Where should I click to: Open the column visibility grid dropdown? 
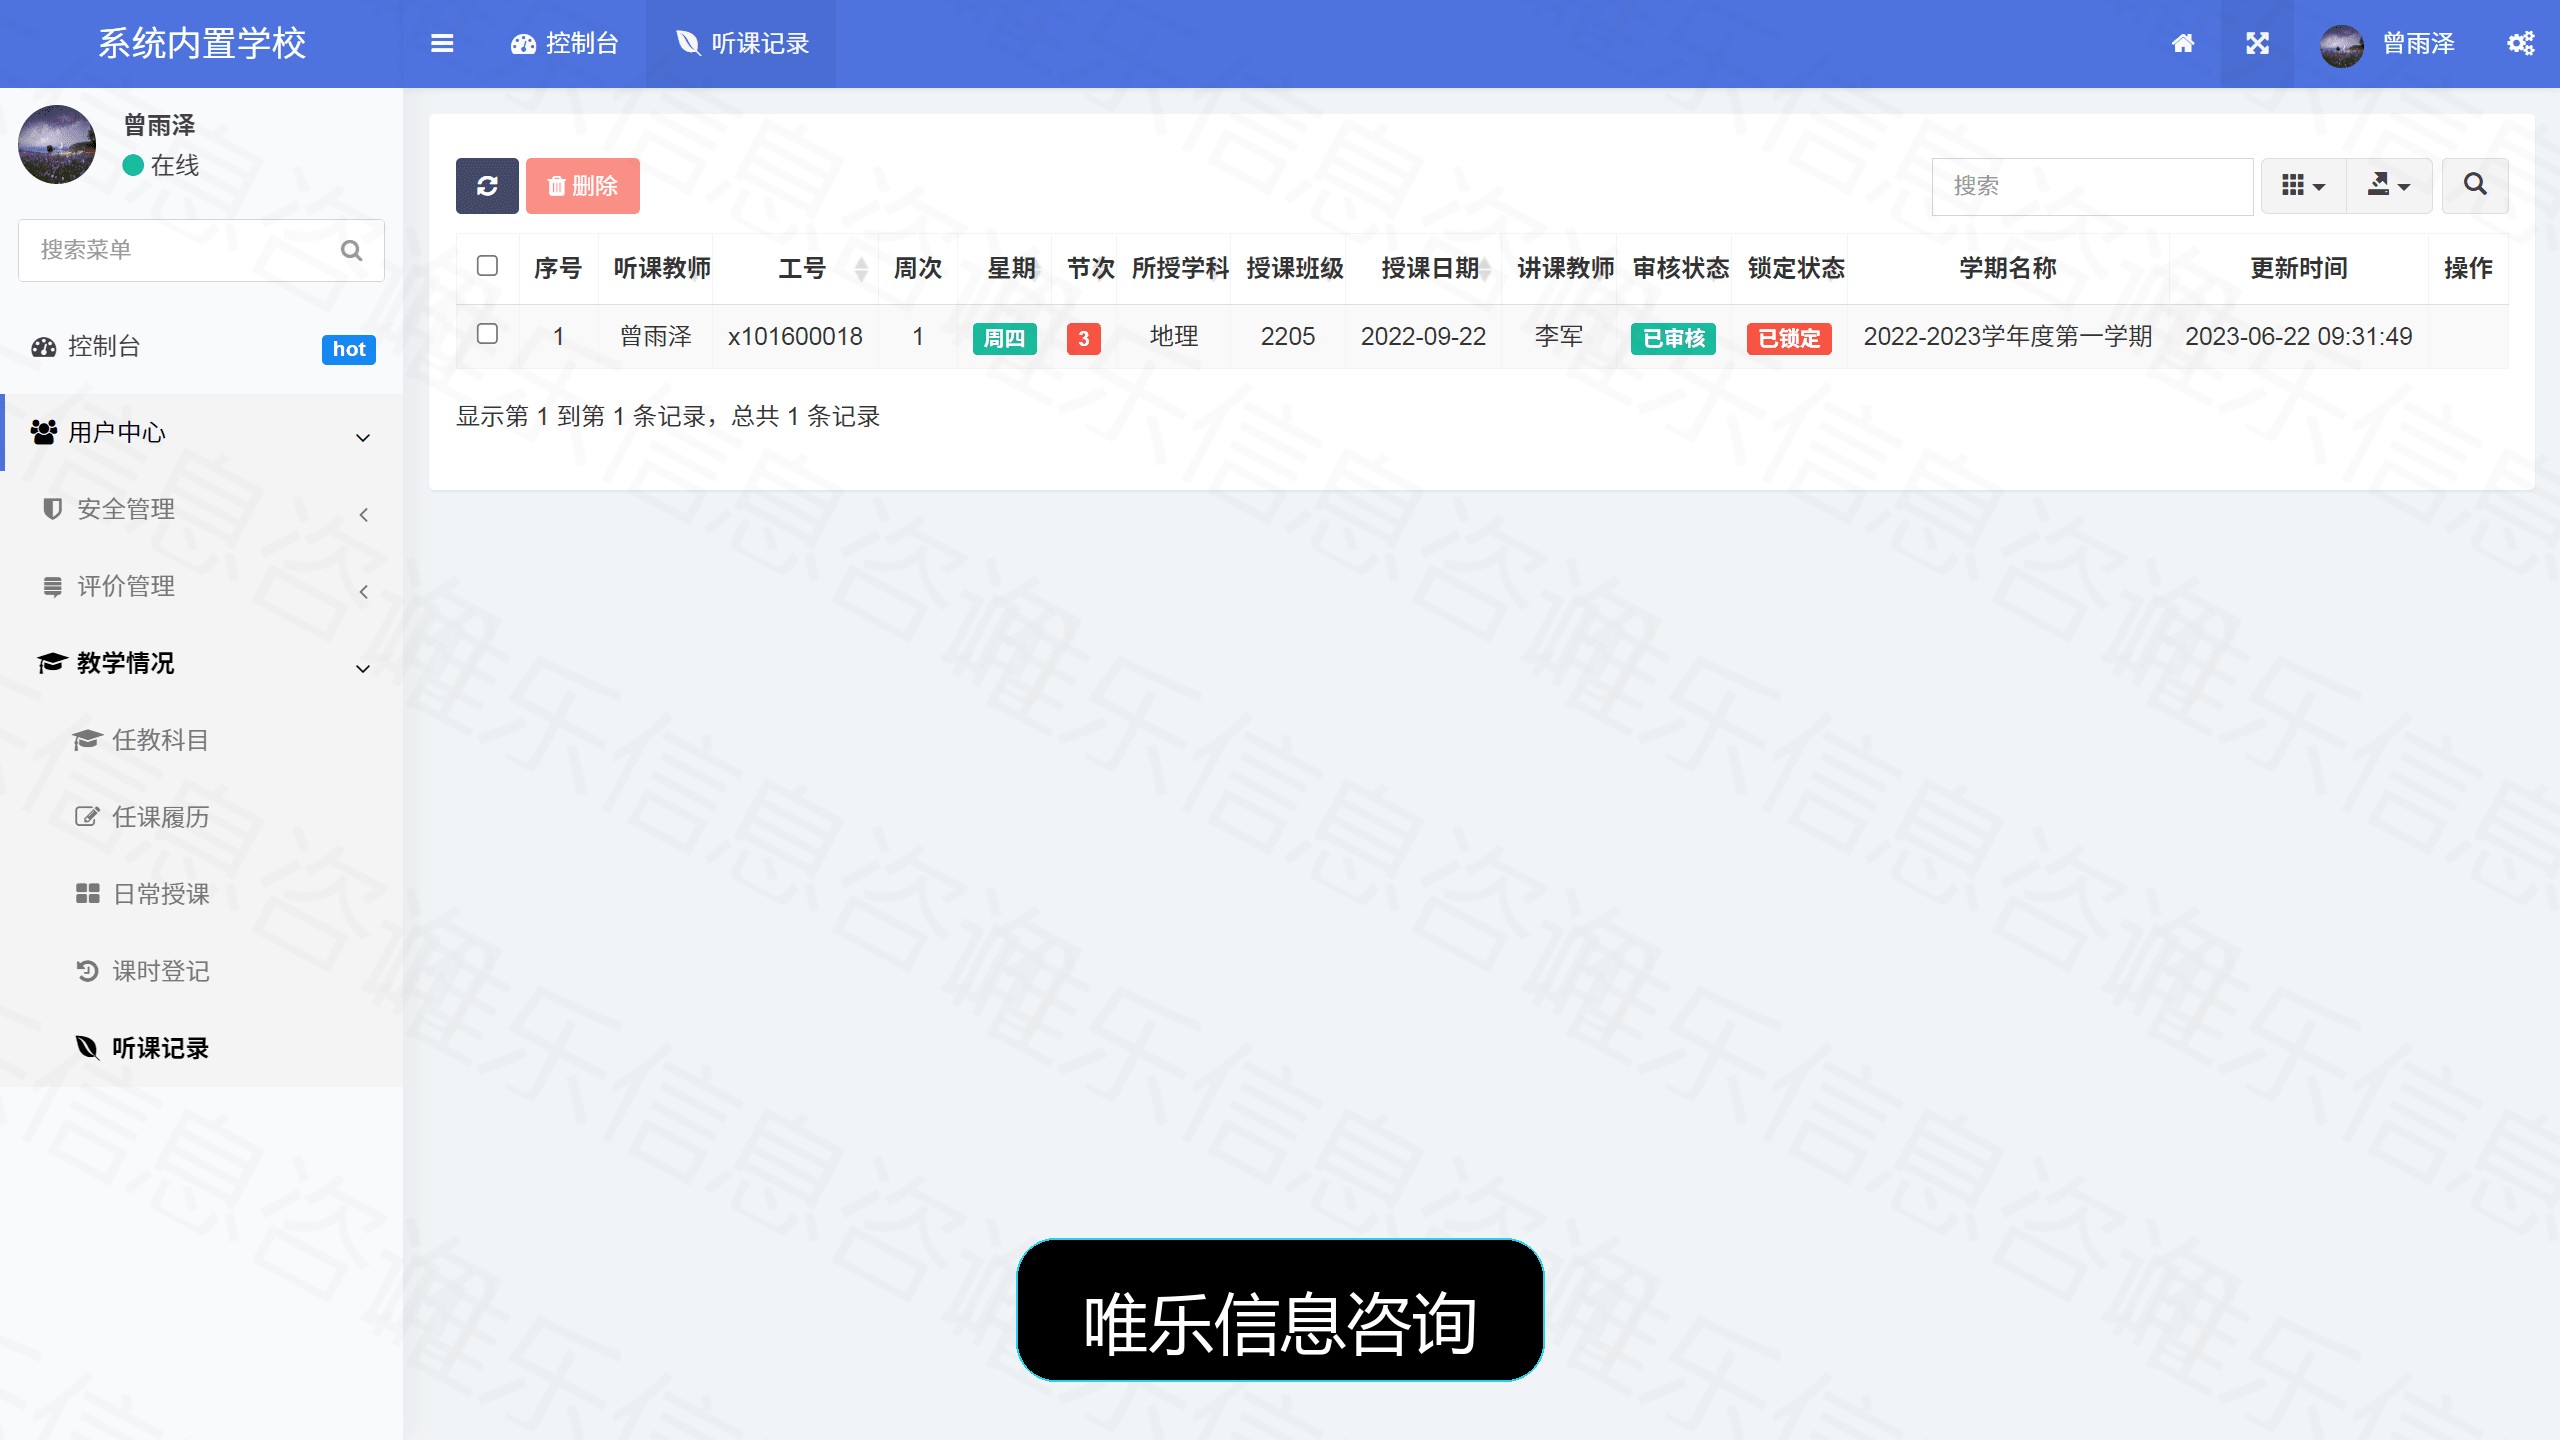click(2303, 185)
